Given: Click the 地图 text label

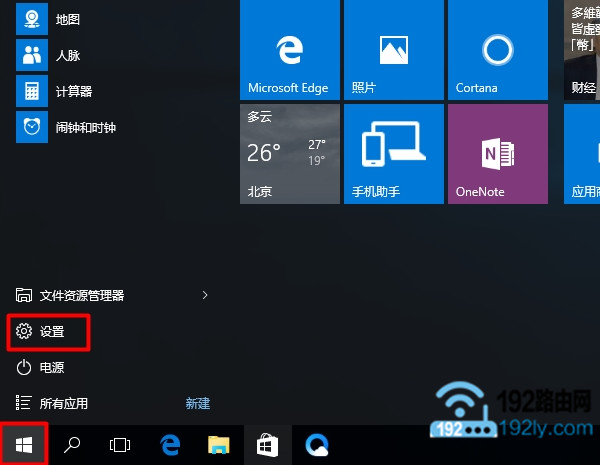Looking at the screenshot, I should (68, 19).
